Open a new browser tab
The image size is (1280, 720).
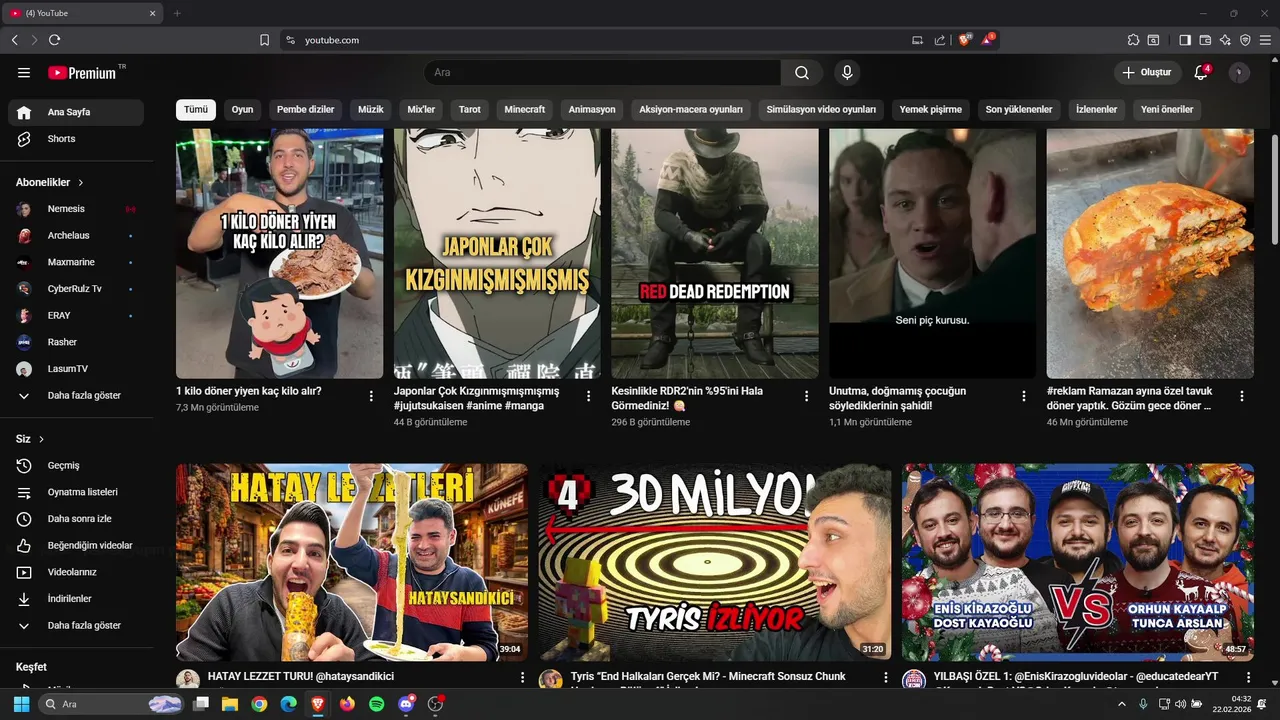177,13
